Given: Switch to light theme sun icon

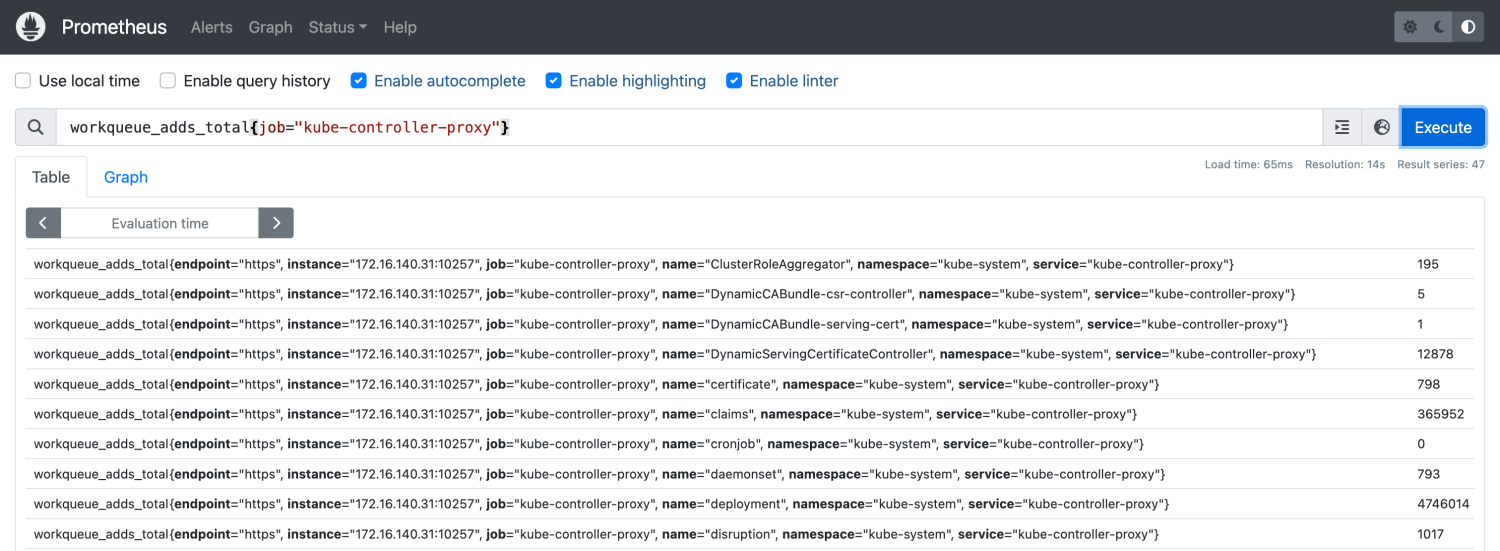Looking at the screenshot, I should (1411, 27).
